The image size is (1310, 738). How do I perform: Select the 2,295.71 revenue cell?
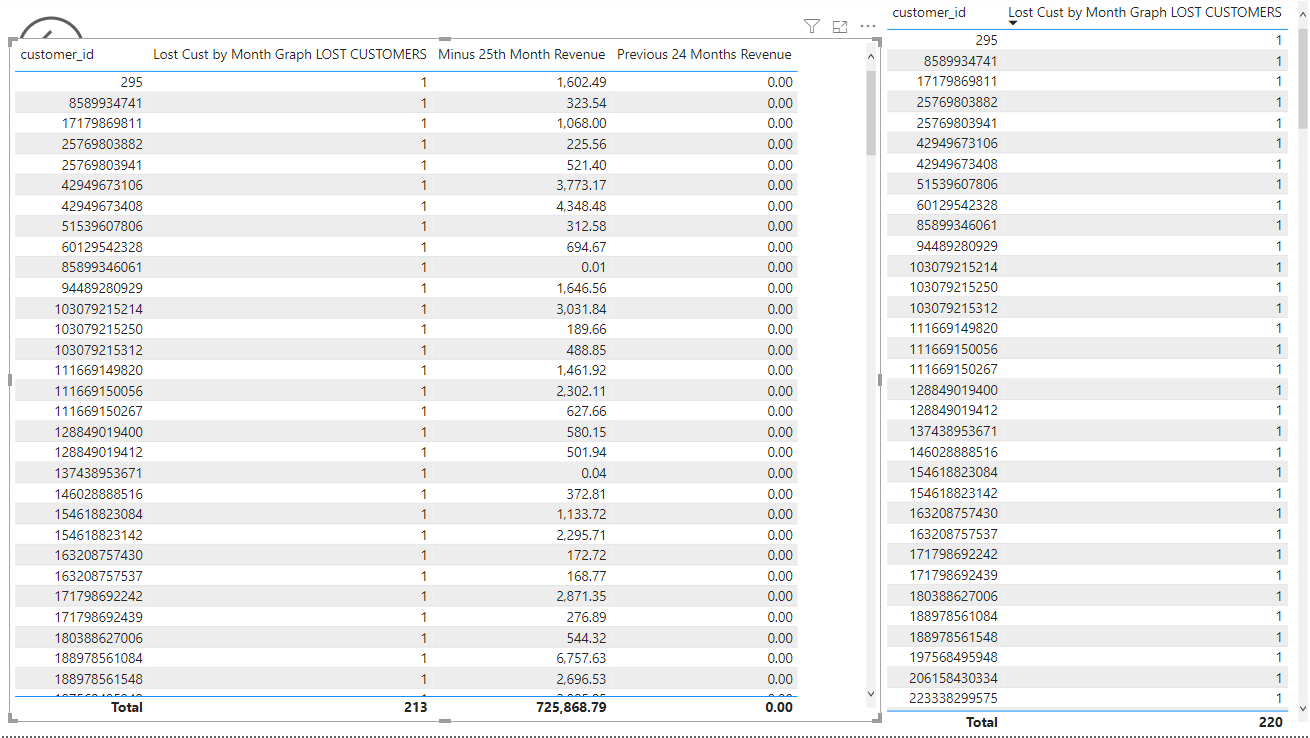click(581, 535)
